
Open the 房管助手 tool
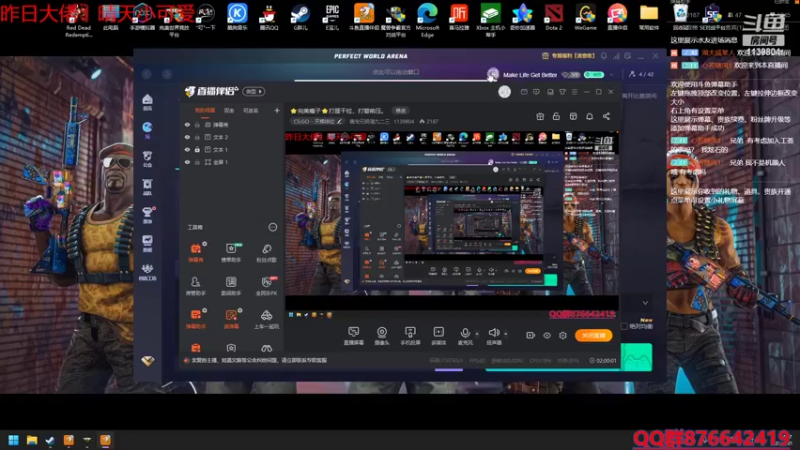196,286
